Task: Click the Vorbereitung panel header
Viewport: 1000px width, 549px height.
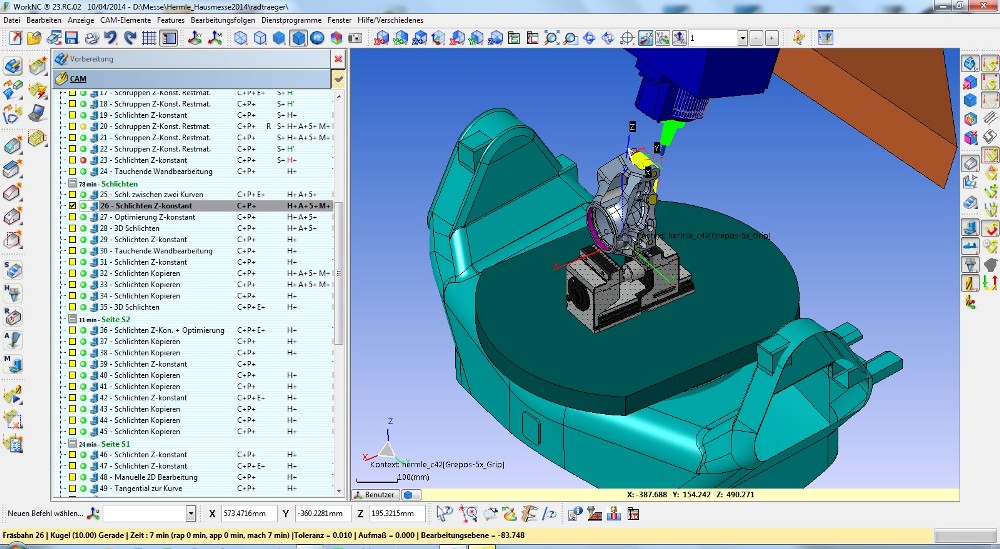Action: [191, 59]
